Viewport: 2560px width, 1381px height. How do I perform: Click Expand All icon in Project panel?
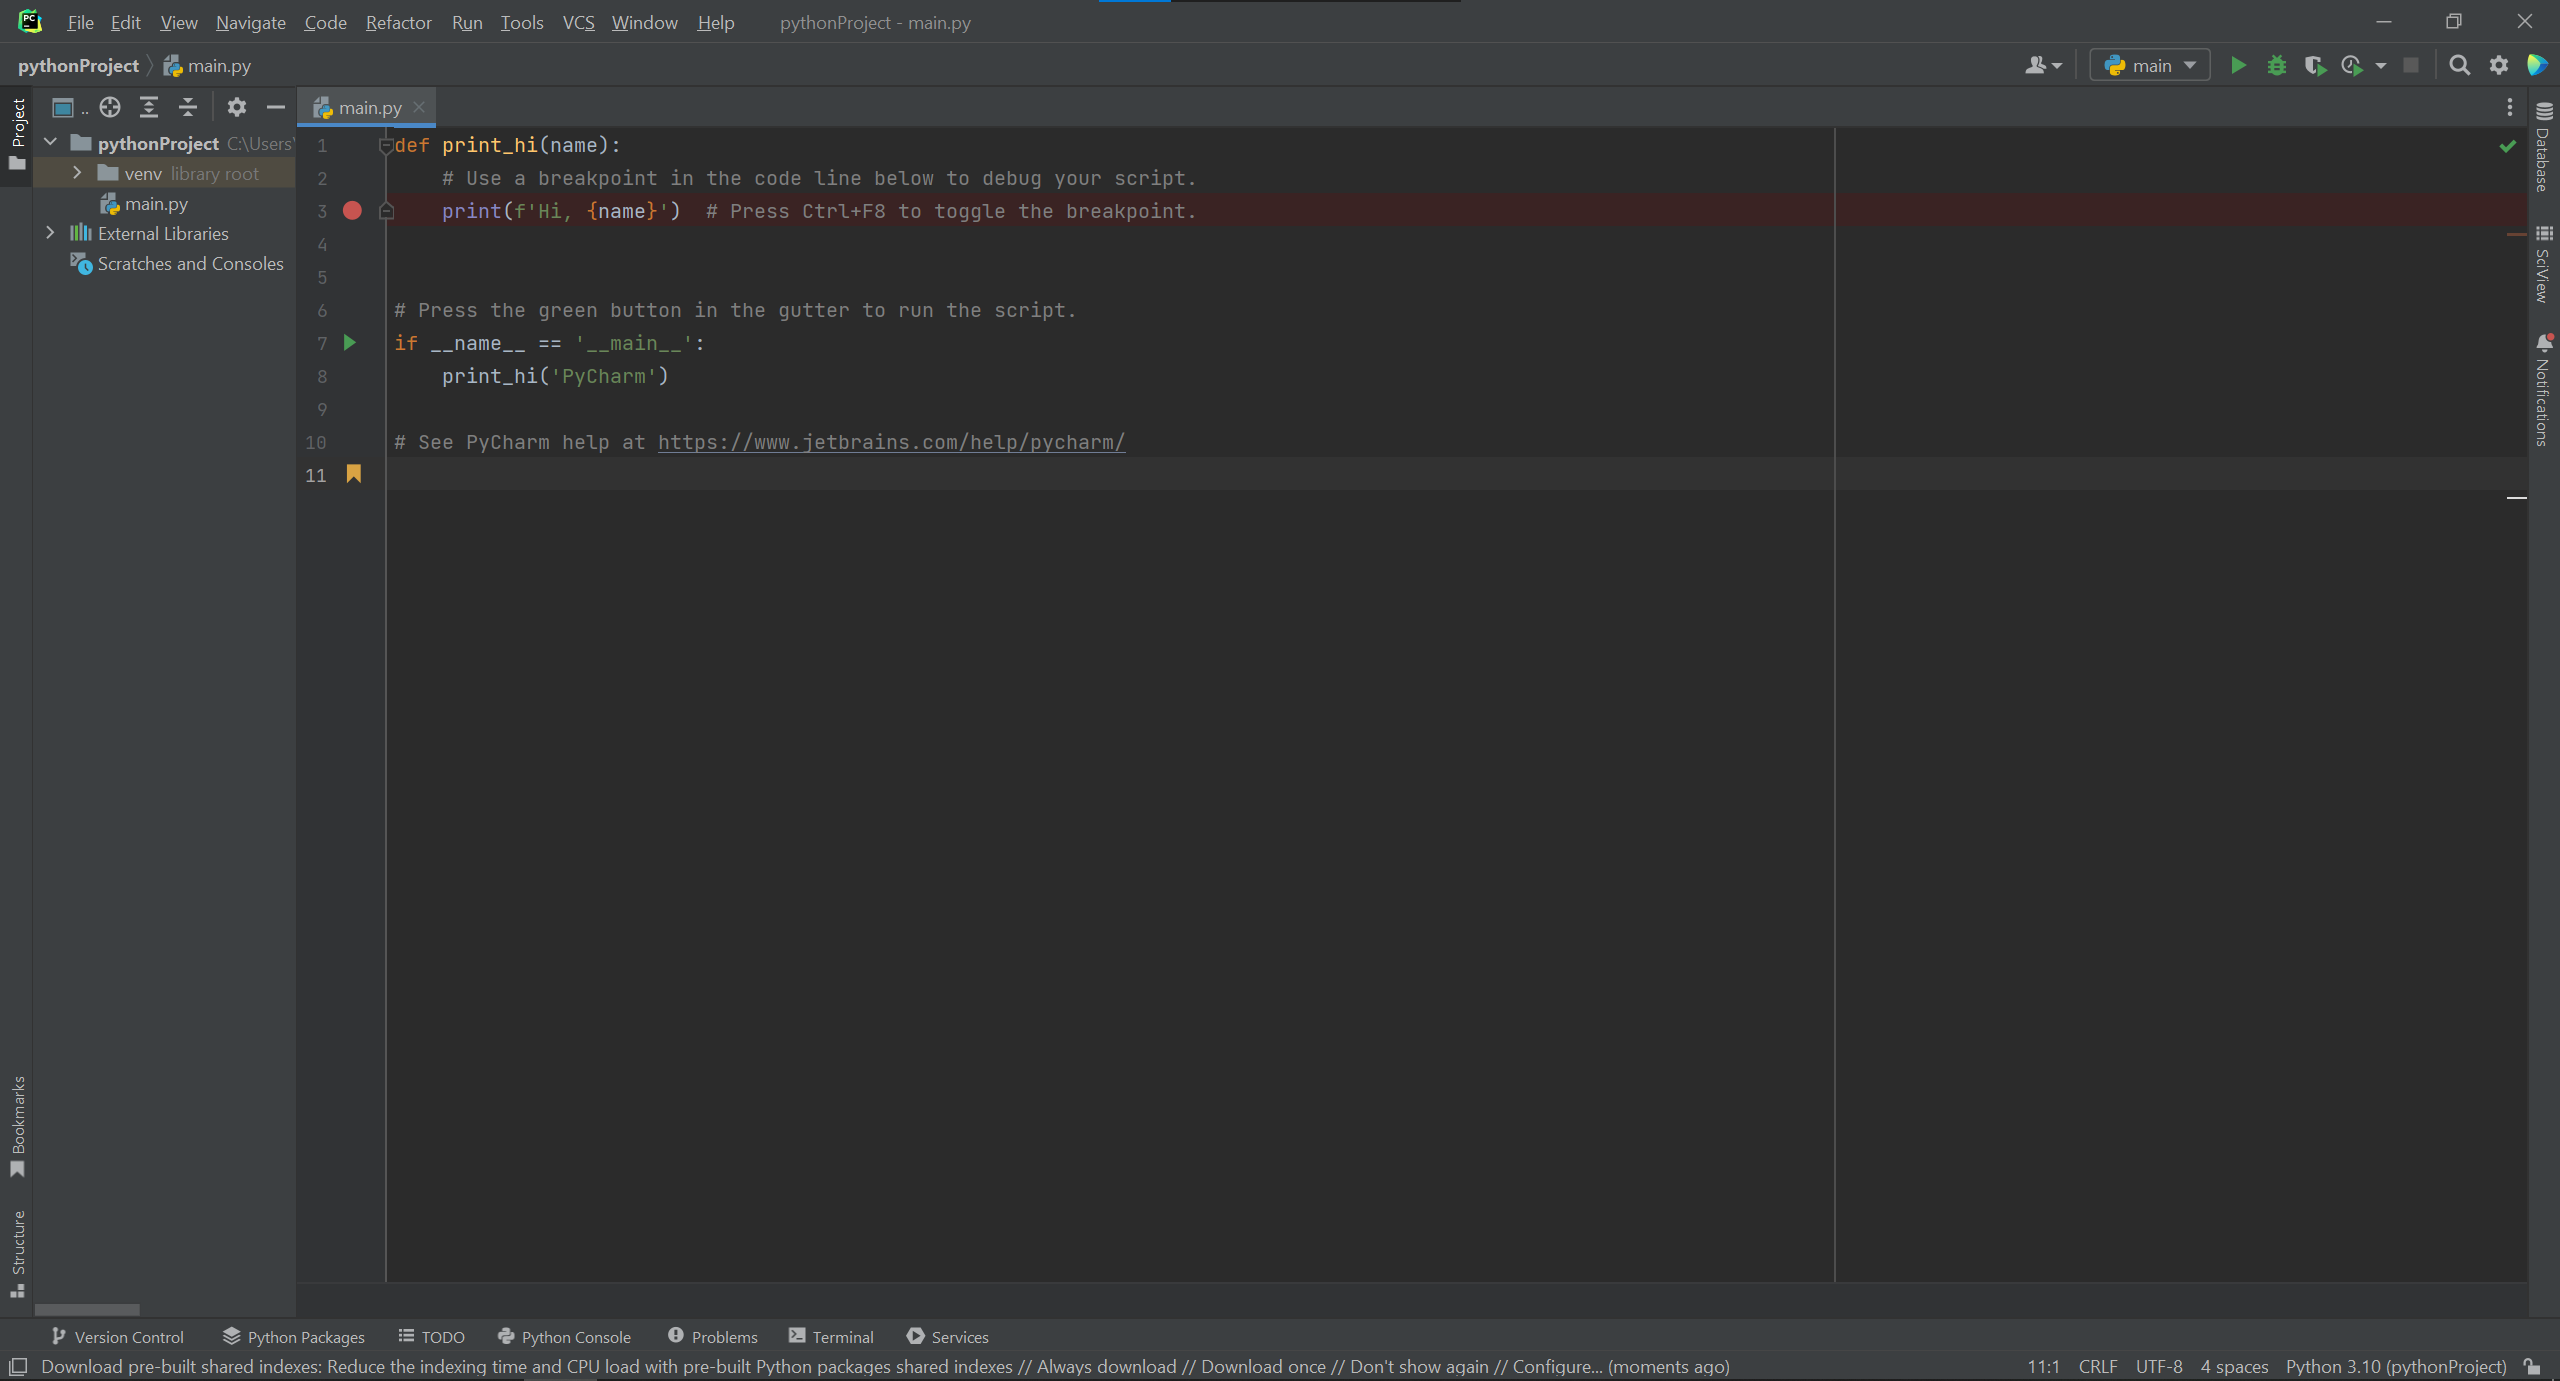click(149, 107)
